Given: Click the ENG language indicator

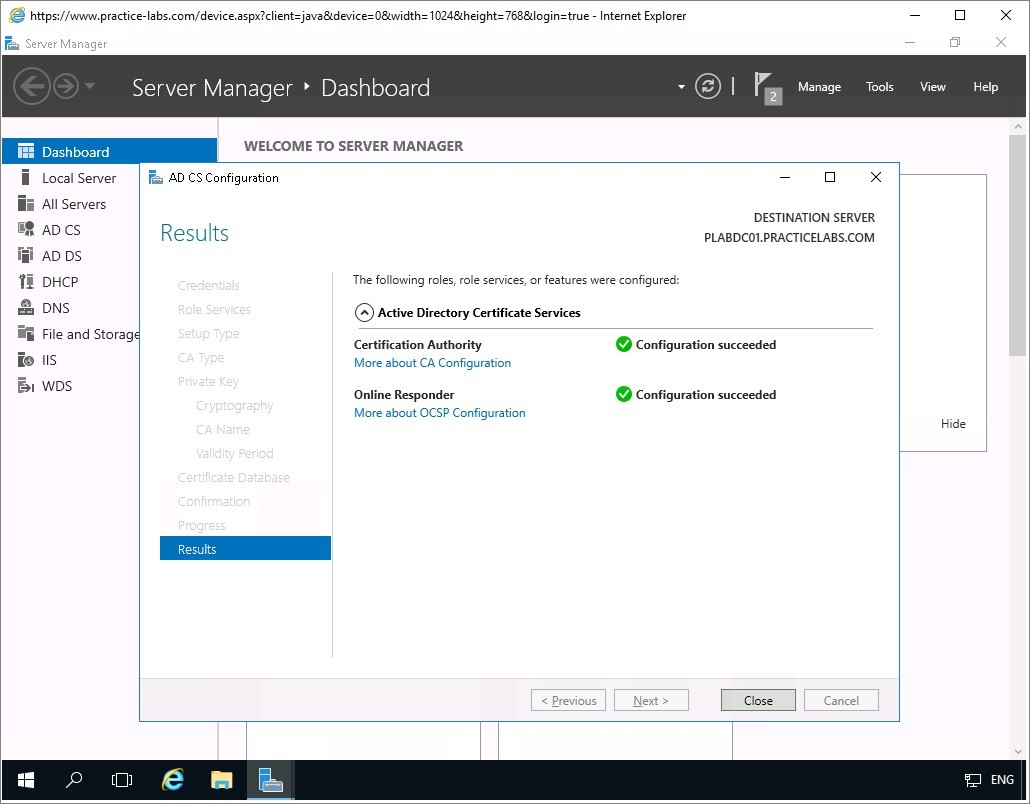Looking at the screenshot, I should 1002,780.
